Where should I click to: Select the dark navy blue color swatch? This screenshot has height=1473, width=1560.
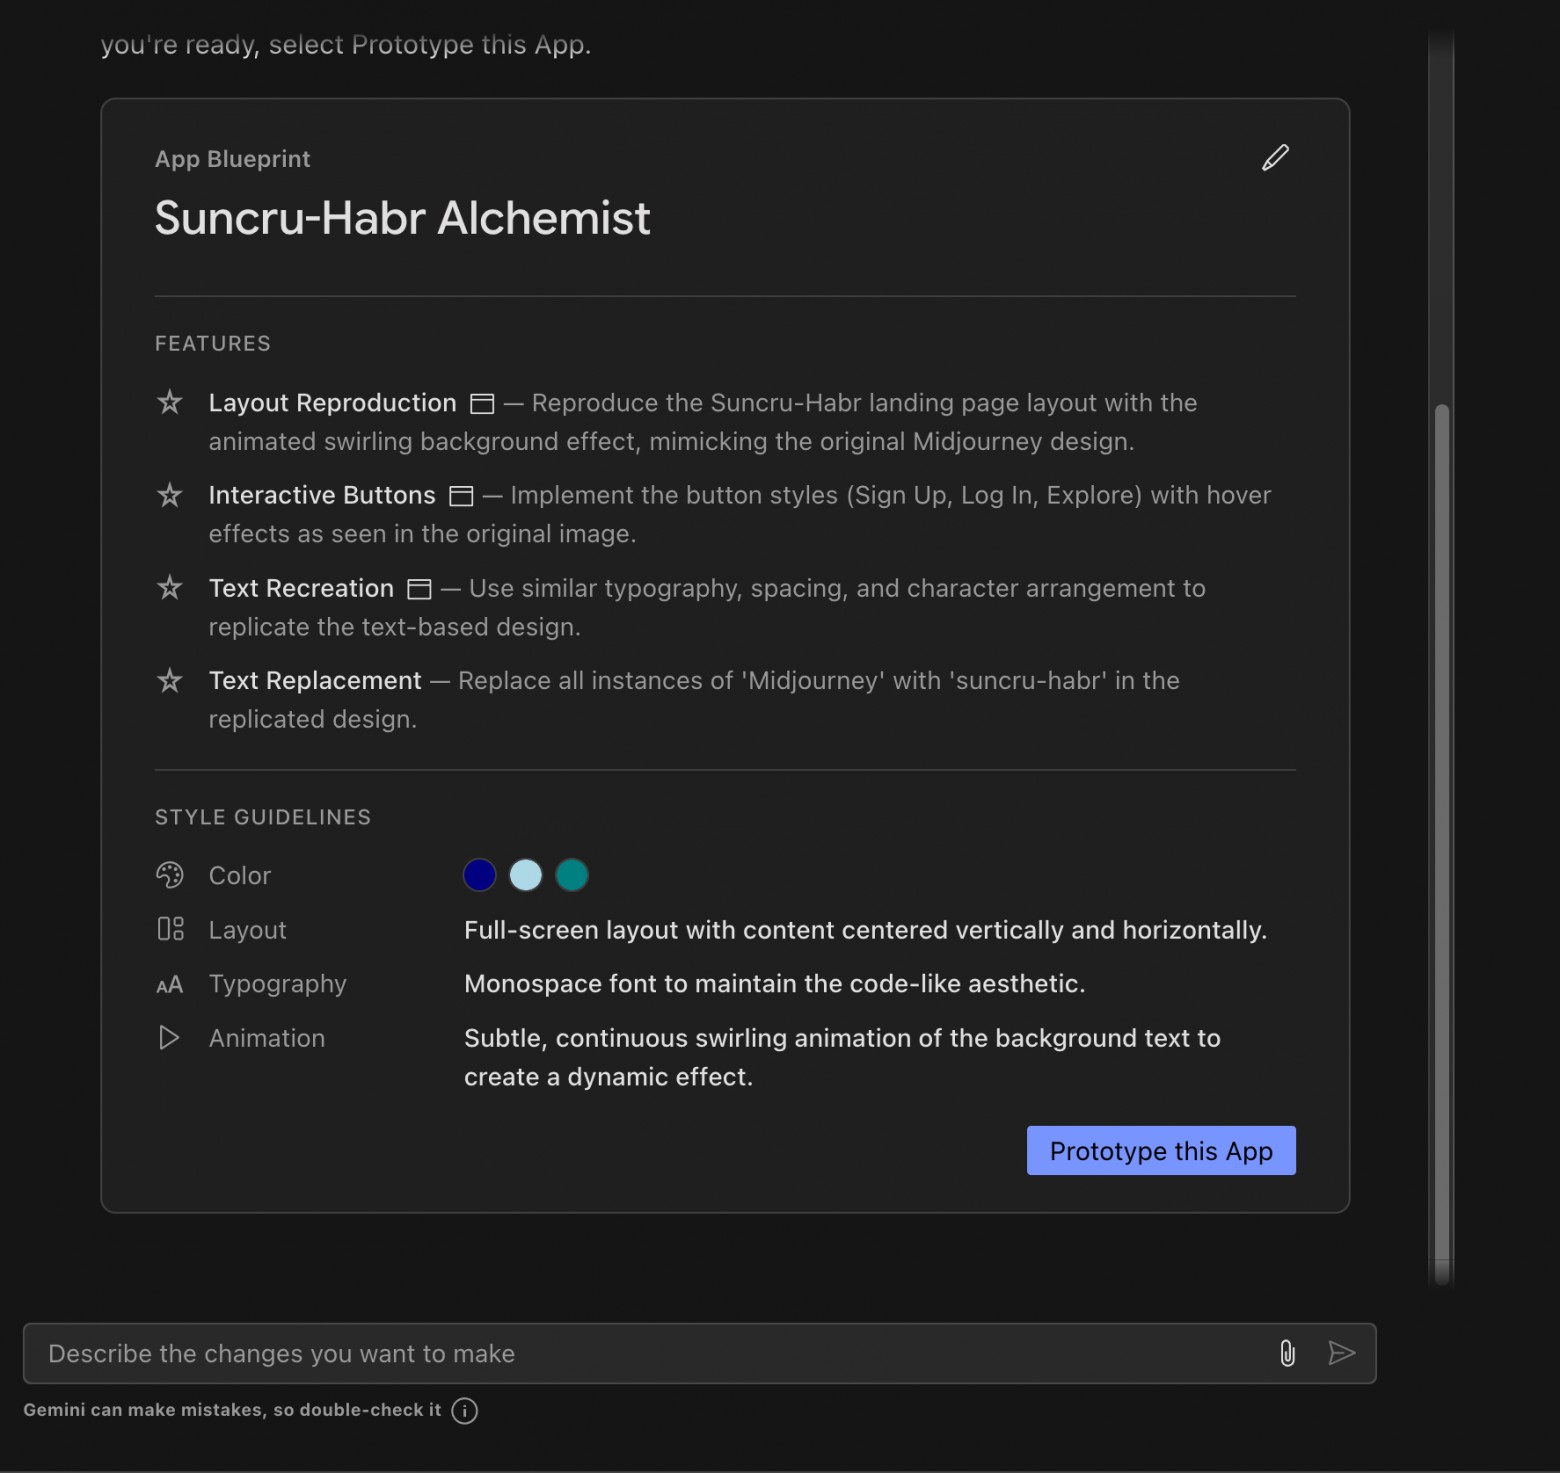480,875
